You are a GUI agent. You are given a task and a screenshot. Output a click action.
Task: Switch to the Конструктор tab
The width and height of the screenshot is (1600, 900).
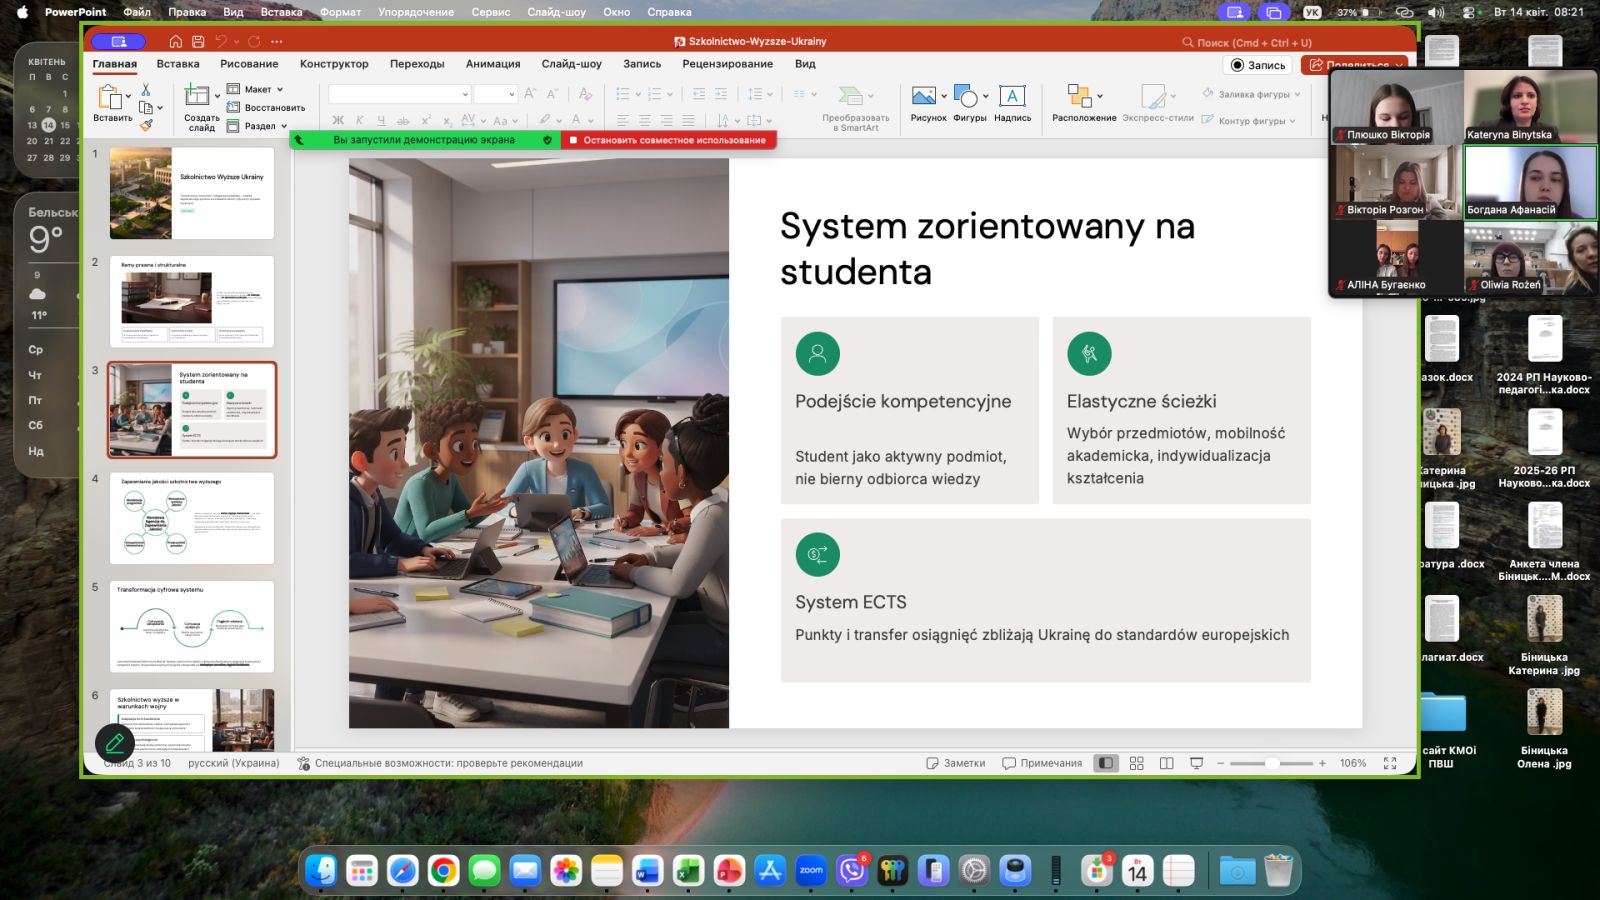pyautogui.click(x=334, y=64)
